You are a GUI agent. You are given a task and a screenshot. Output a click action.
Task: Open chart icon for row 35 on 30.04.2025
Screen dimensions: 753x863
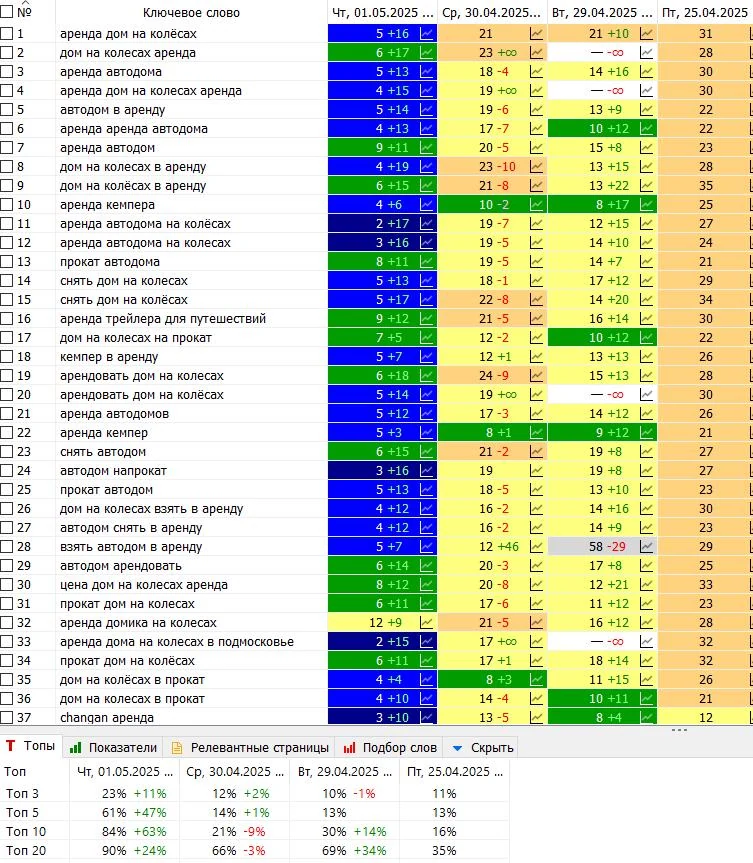[536, 680]
